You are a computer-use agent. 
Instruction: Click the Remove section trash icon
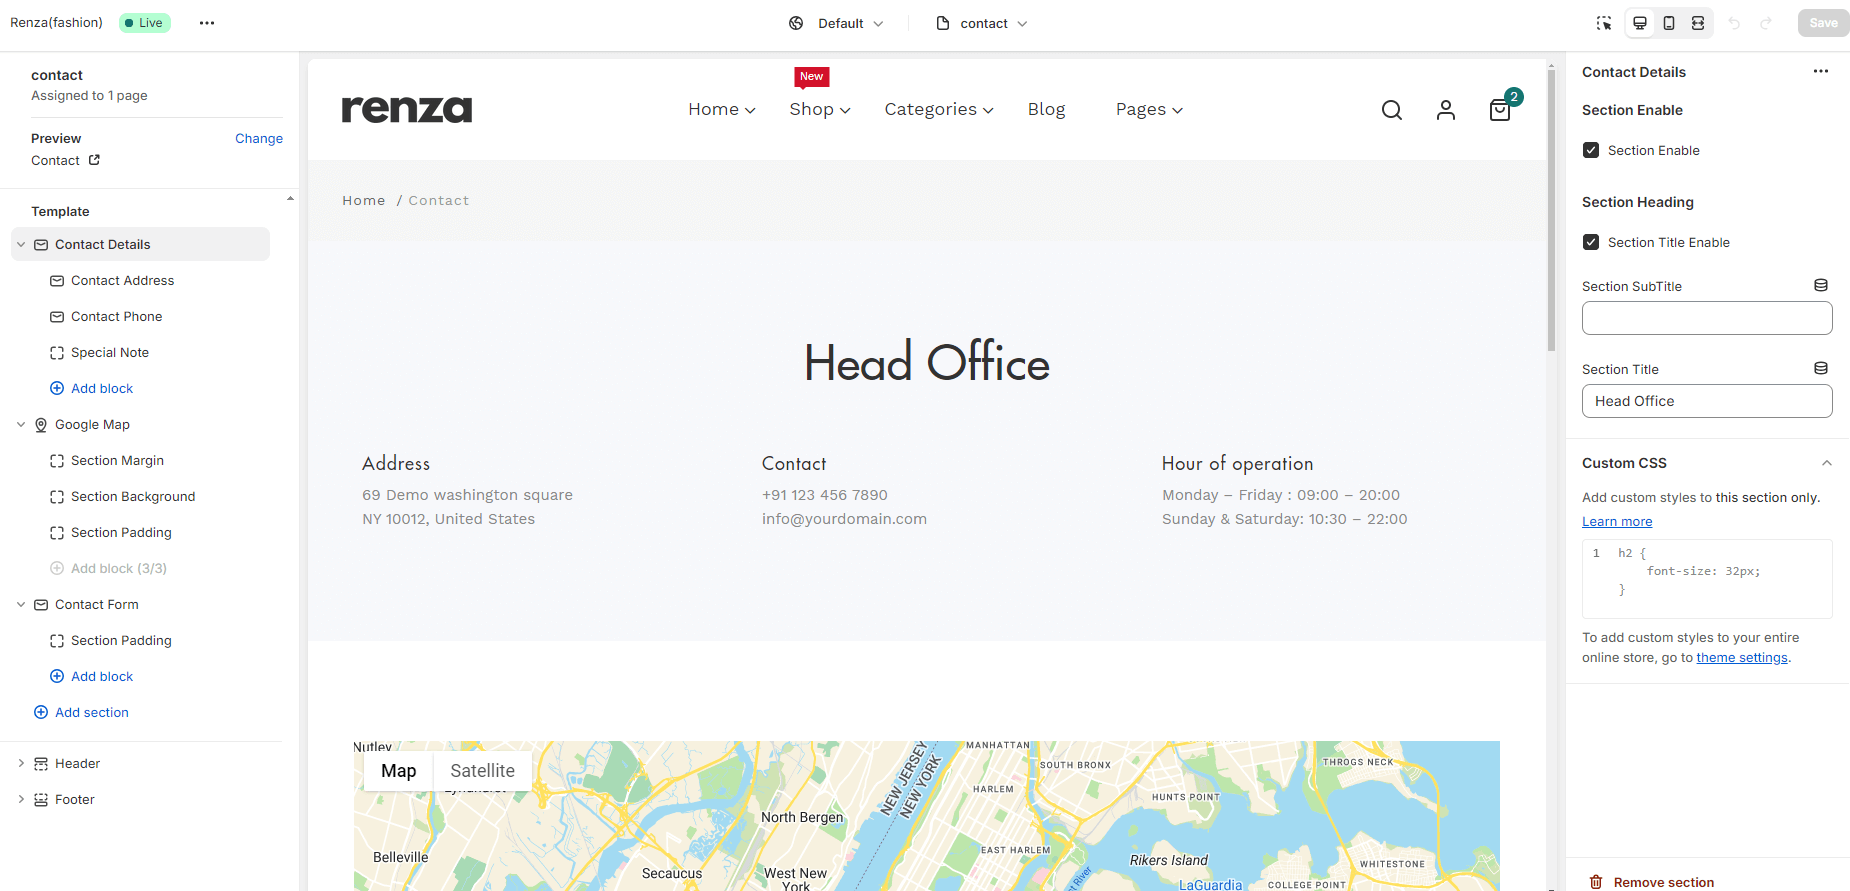pyautogui.click(x=1596, y=882)
